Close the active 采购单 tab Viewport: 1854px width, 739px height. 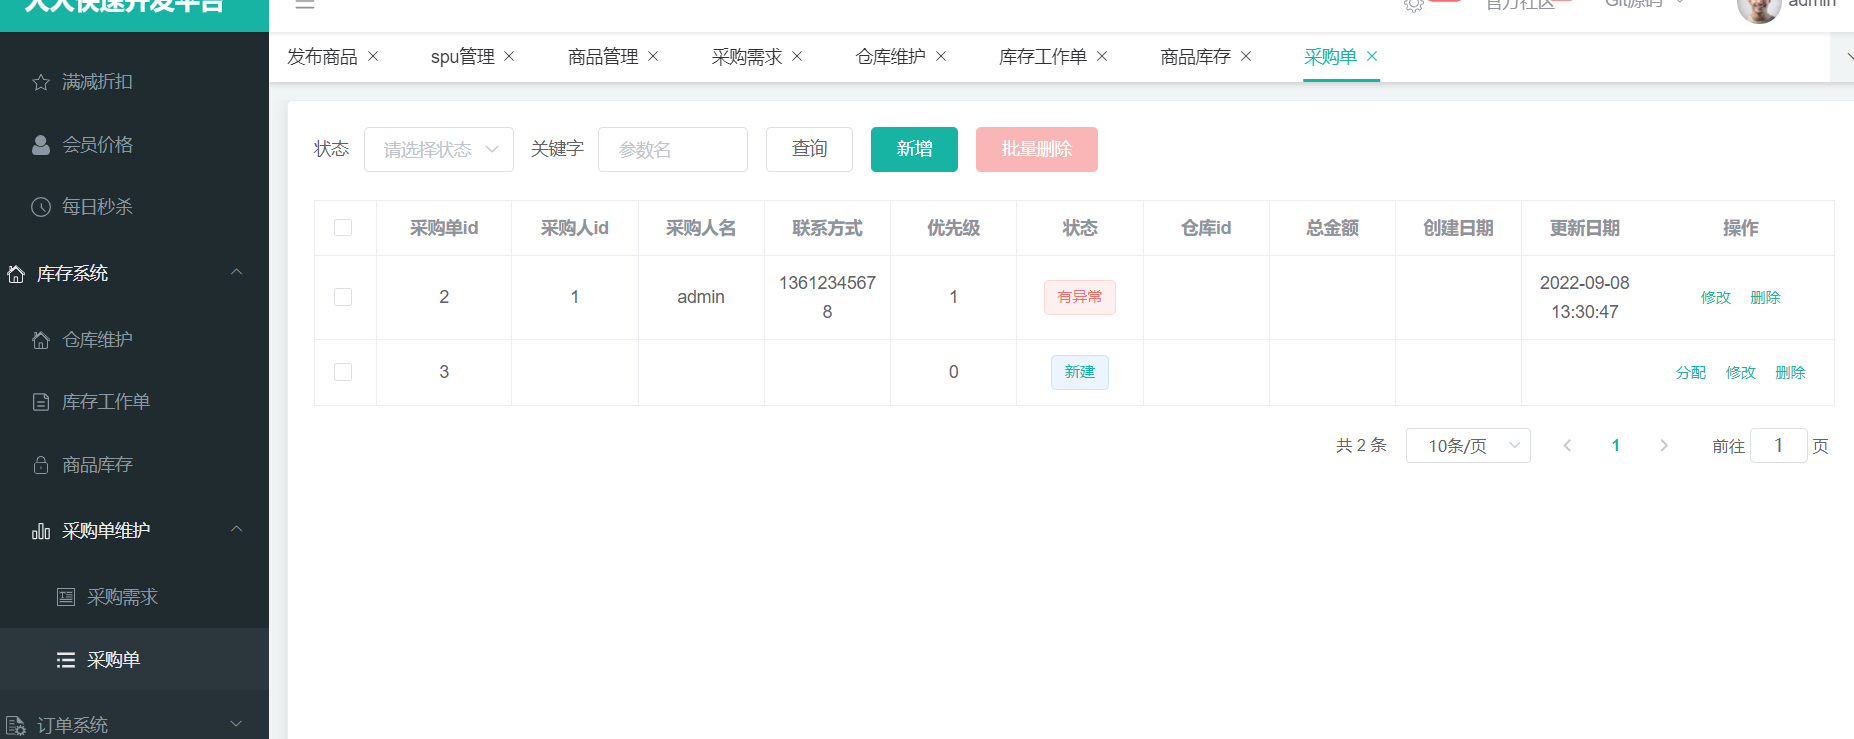click(x=1372, y=56)
